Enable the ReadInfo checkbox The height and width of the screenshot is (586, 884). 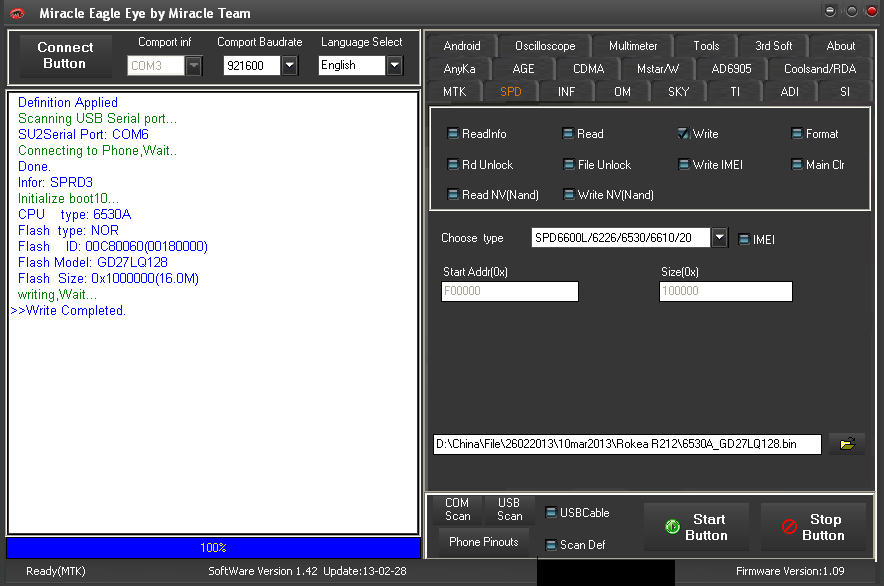pyautogui.click(x=453, y=134)
